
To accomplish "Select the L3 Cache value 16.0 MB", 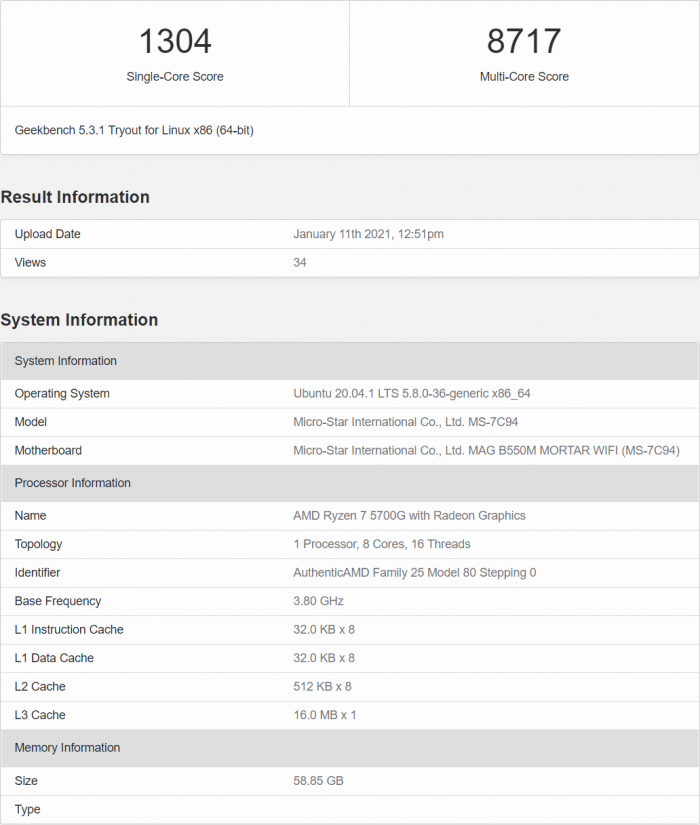I will (x=325, y=715).
